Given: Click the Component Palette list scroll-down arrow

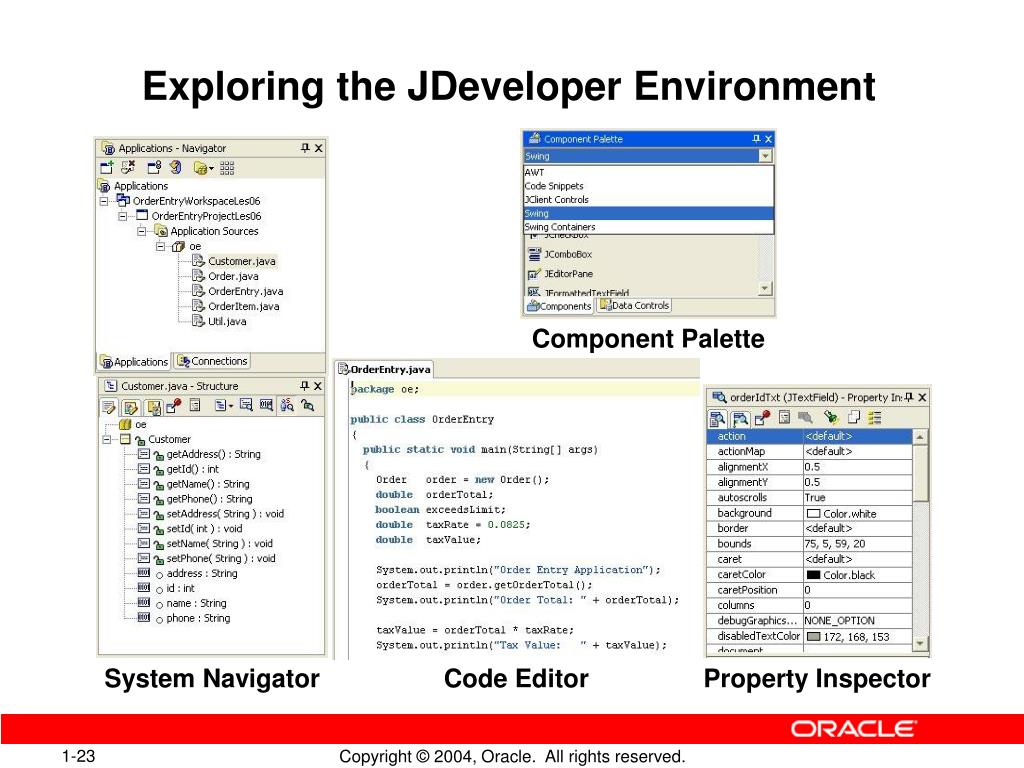Looking at the screenshot, I should click(x=765, y=288).
